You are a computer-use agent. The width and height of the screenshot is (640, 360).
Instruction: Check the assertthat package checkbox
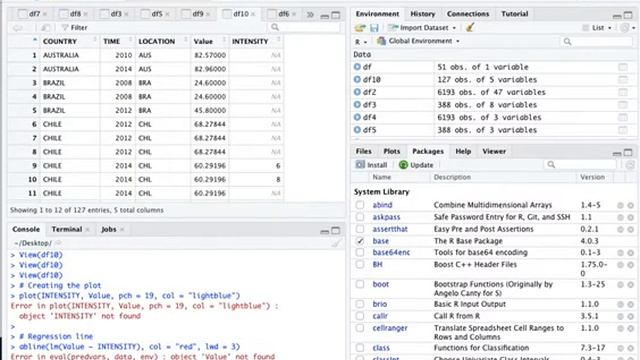click(x=360, y=229)
